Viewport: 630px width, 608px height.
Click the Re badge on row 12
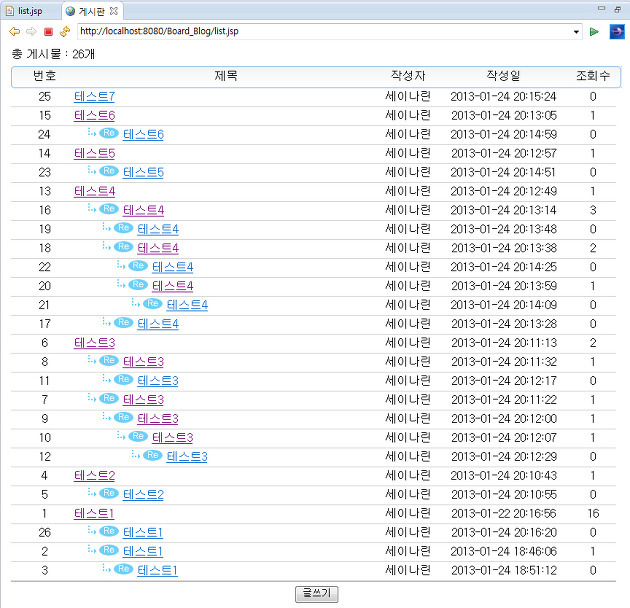153,455
